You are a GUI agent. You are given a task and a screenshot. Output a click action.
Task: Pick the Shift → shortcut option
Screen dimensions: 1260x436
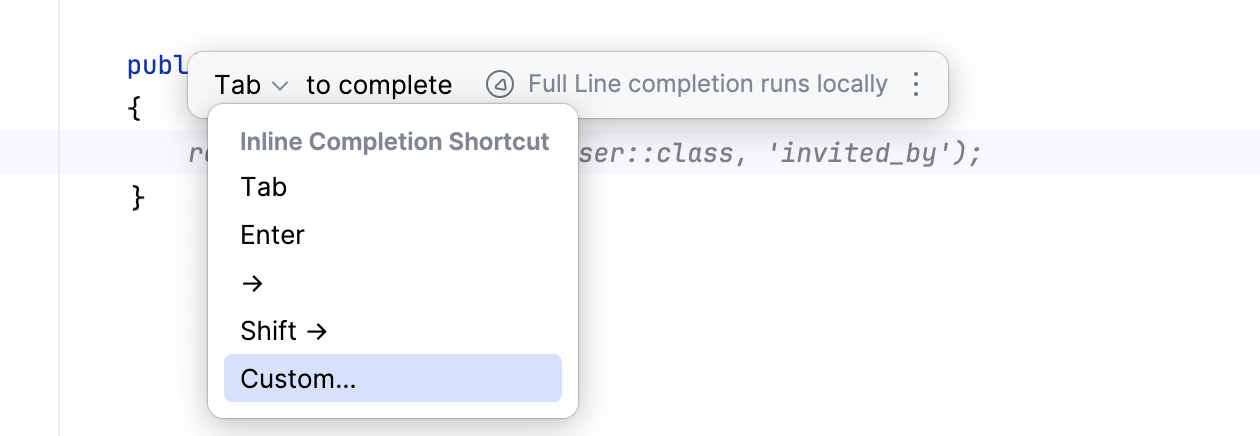pos(284,331)
